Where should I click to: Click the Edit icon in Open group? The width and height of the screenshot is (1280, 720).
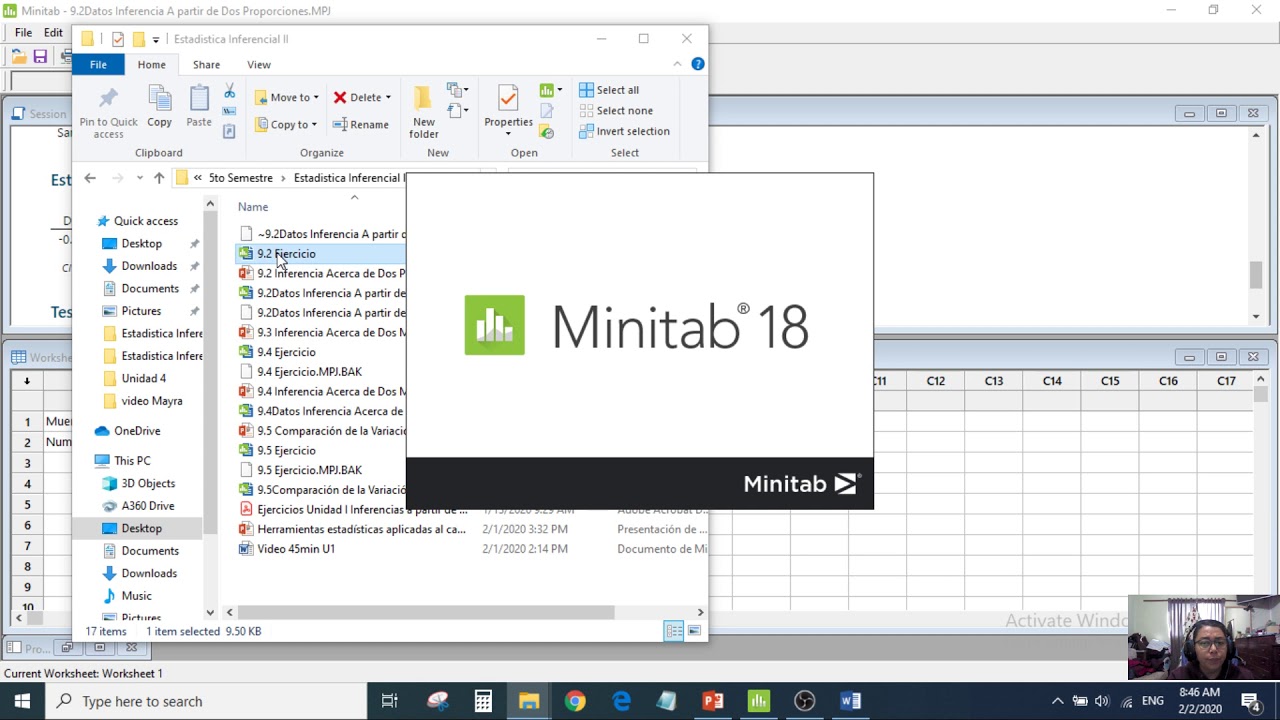(547, 111)
